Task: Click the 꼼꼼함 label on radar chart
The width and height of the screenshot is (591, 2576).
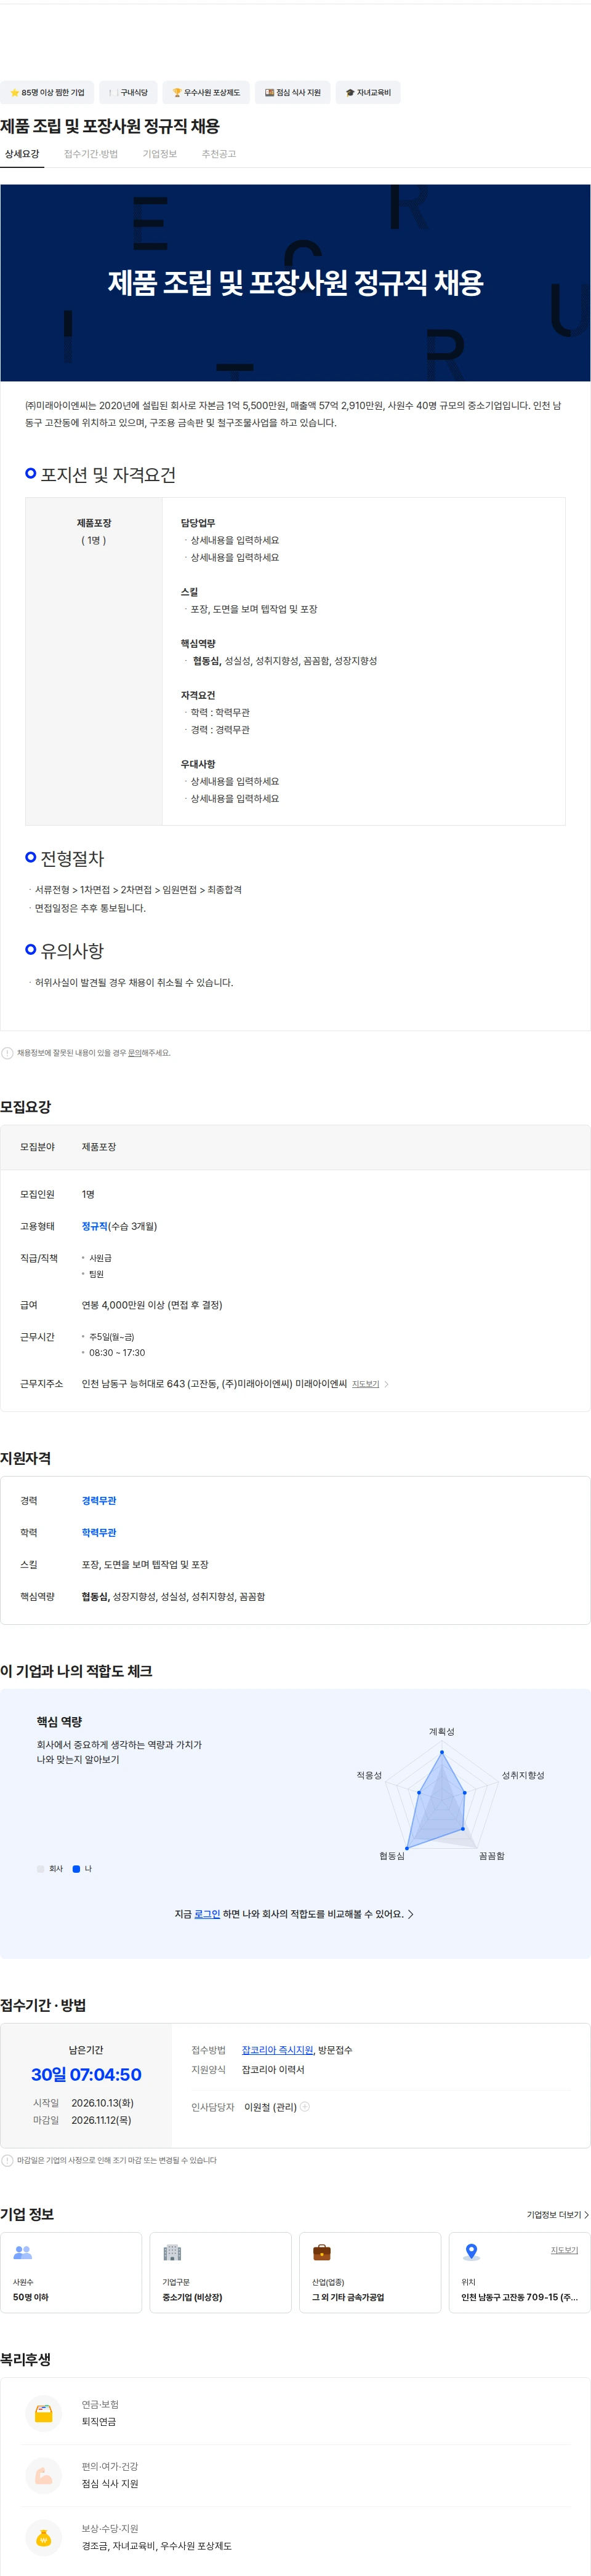Action: 492,1856
